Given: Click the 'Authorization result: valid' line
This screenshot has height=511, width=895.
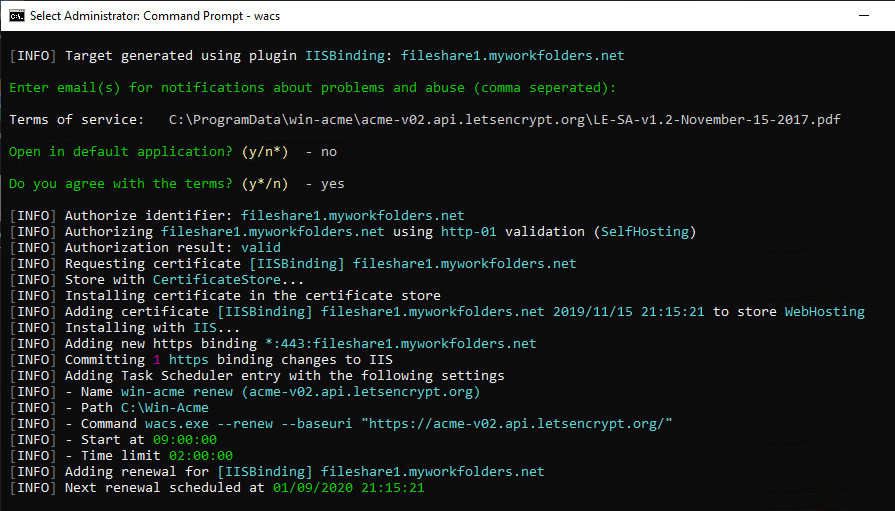Looking at the screenshot, I should pyautogui.click(x=159, y=247).
